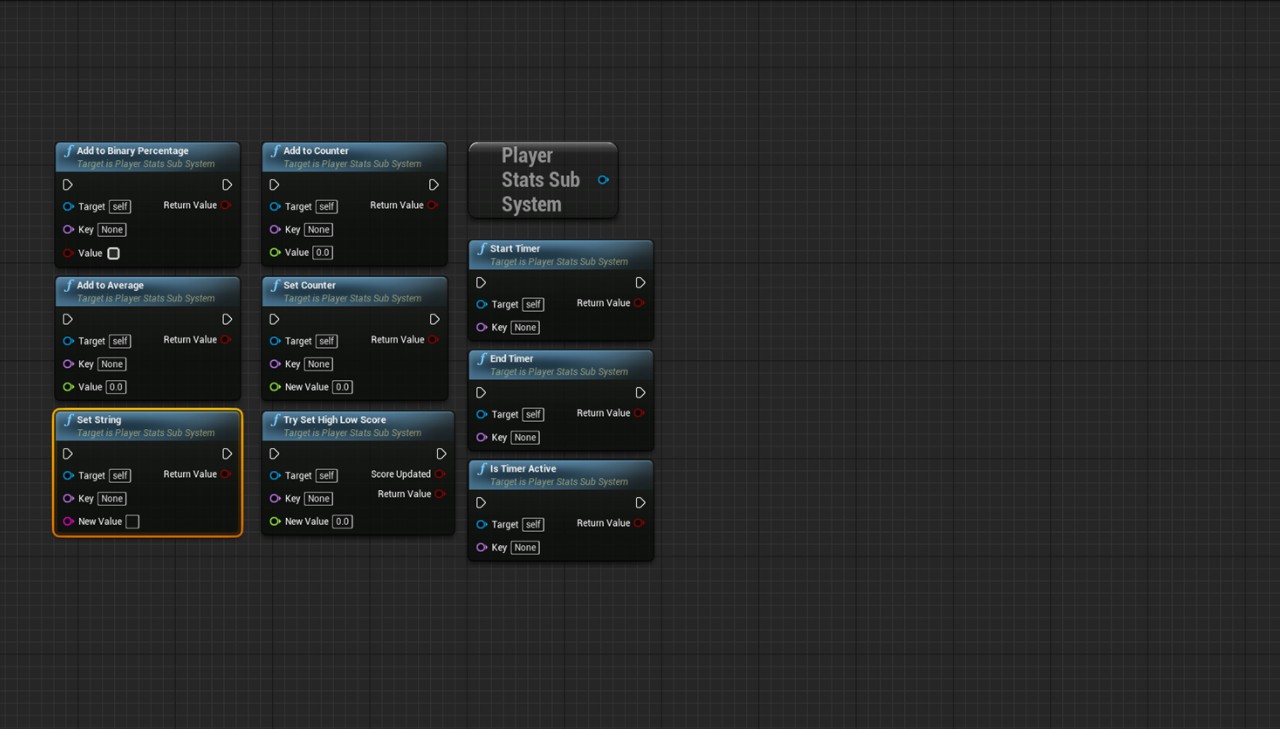Click the output execution pin on Add to Counter
The width and height of the screenshot is (1280, 729).
coord(434,185)
